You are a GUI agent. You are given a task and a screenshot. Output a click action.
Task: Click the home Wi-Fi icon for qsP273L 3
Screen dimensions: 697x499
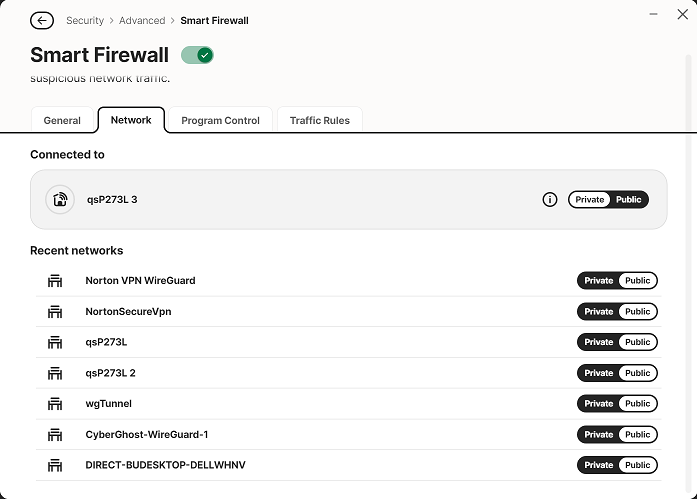[x=60, y=200]
